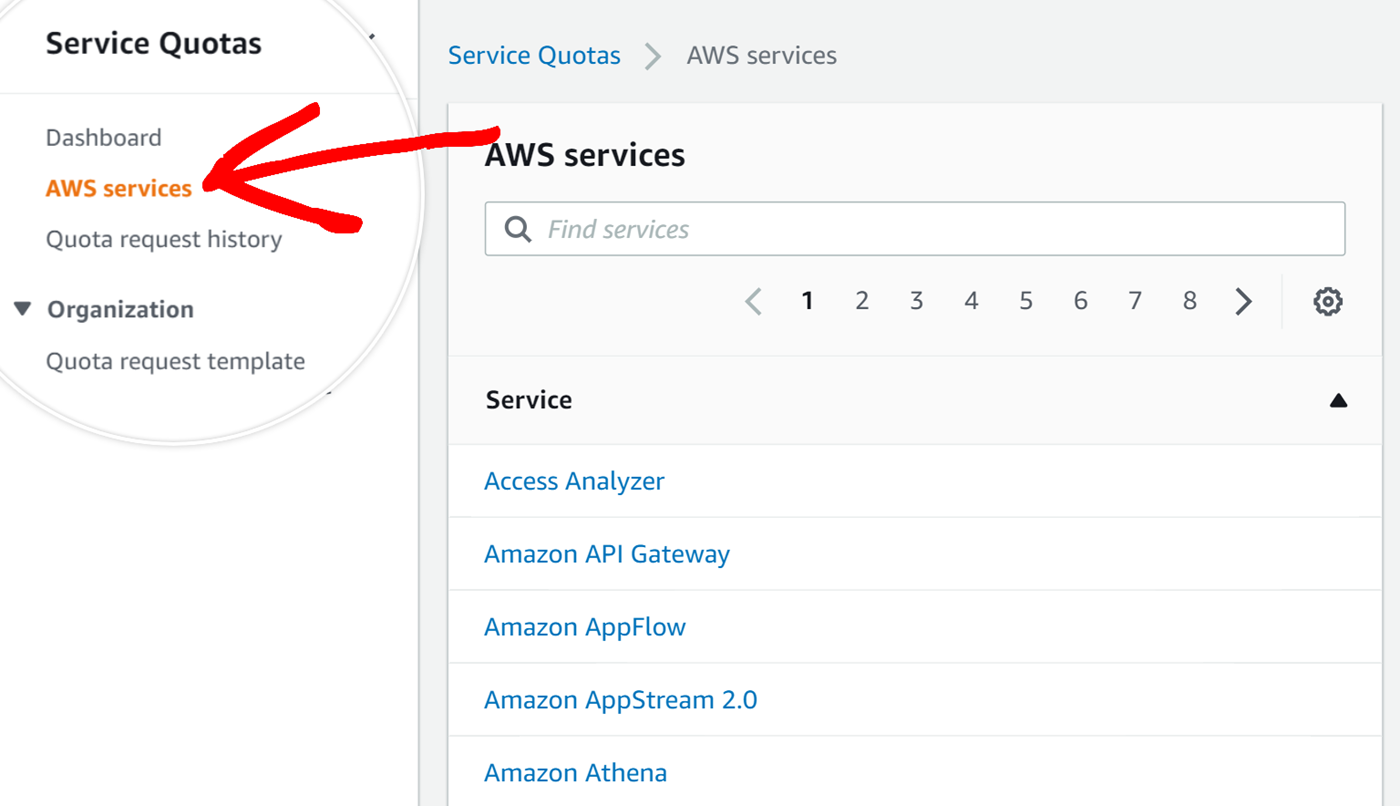Open Quota request history
This screenshot has width=1400, height=806.
tap(164, 239)
